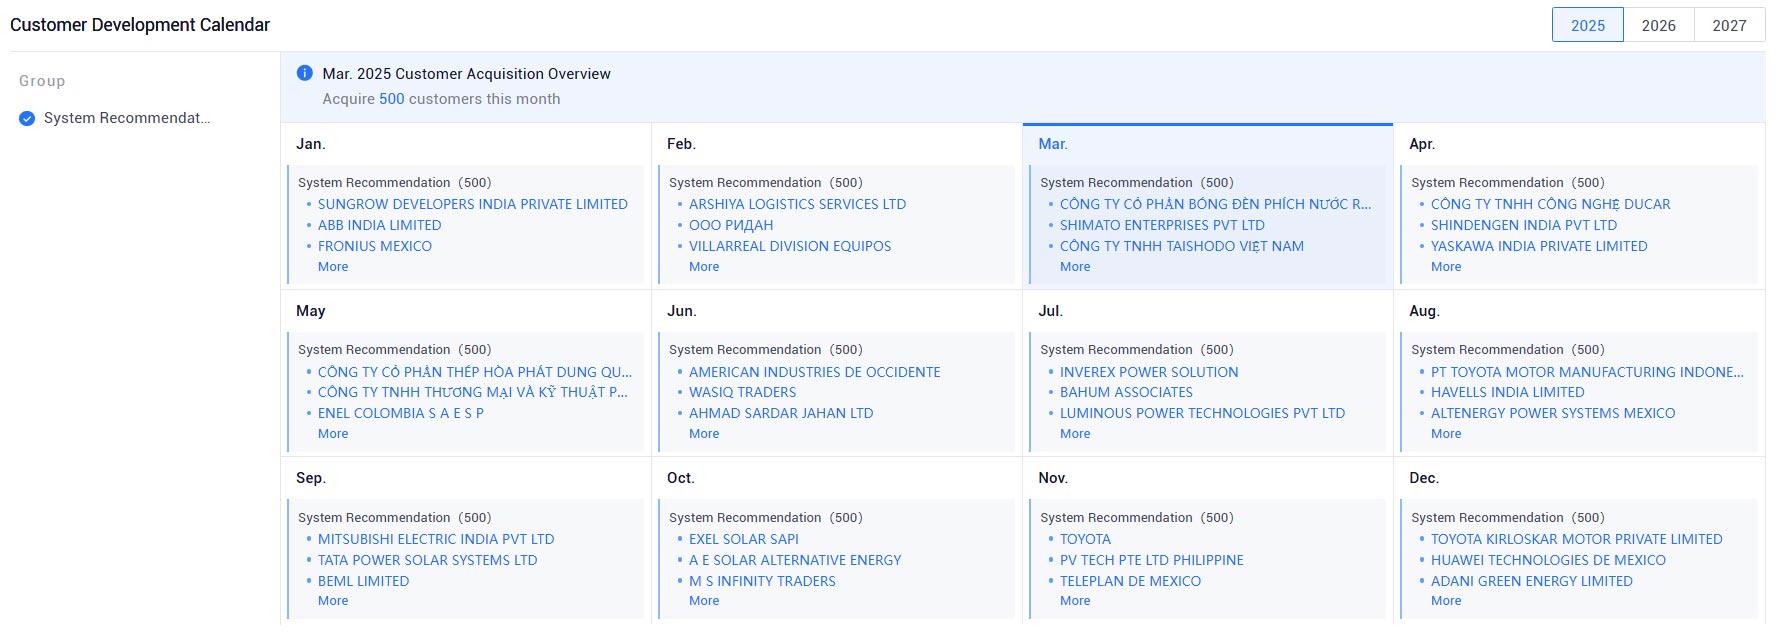
Task: Click the blue info icon beside overview
Action: tap(305, 73)
